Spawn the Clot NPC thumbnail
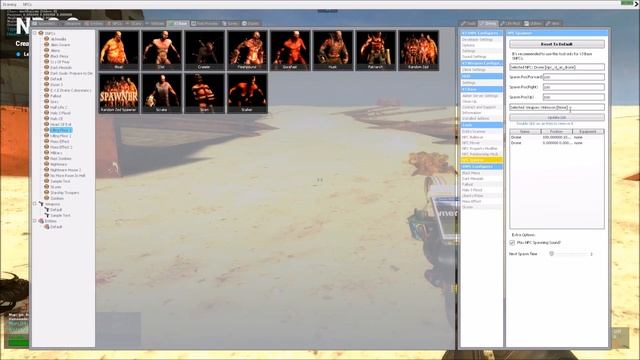640x360 pixels. [x=162, y=50]
